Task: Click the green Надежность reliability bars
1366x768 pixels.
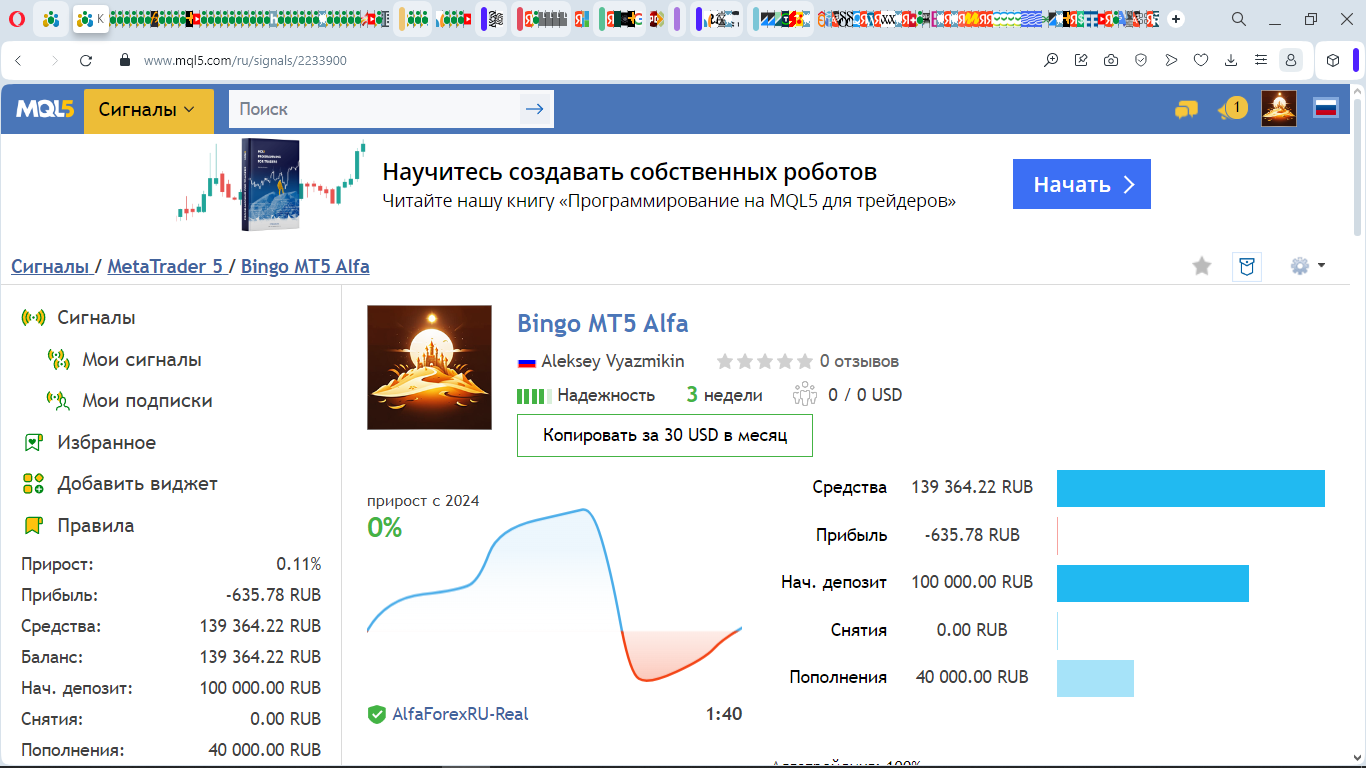Action: (534, 396)
